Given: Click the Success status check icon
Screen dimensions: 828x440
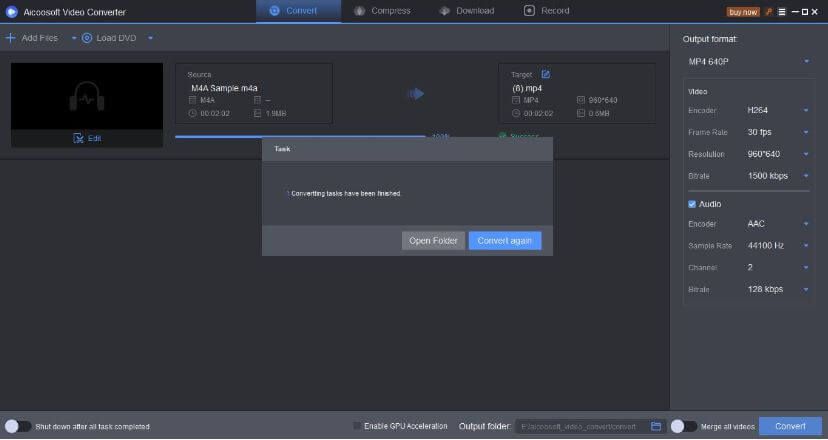Looking at the screenshot, I should (x=502, y=136).
